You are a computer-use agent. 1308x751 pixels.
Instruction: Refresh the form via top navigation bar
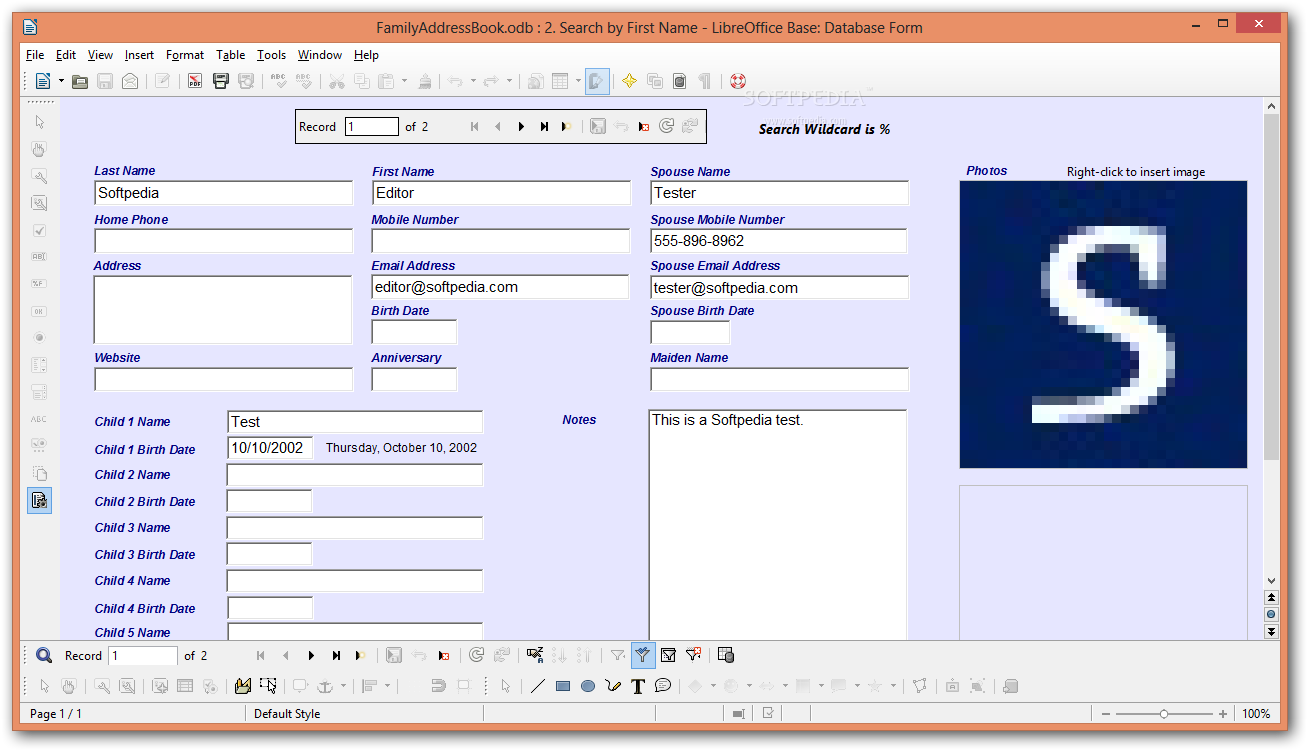[x=666, y=126]
